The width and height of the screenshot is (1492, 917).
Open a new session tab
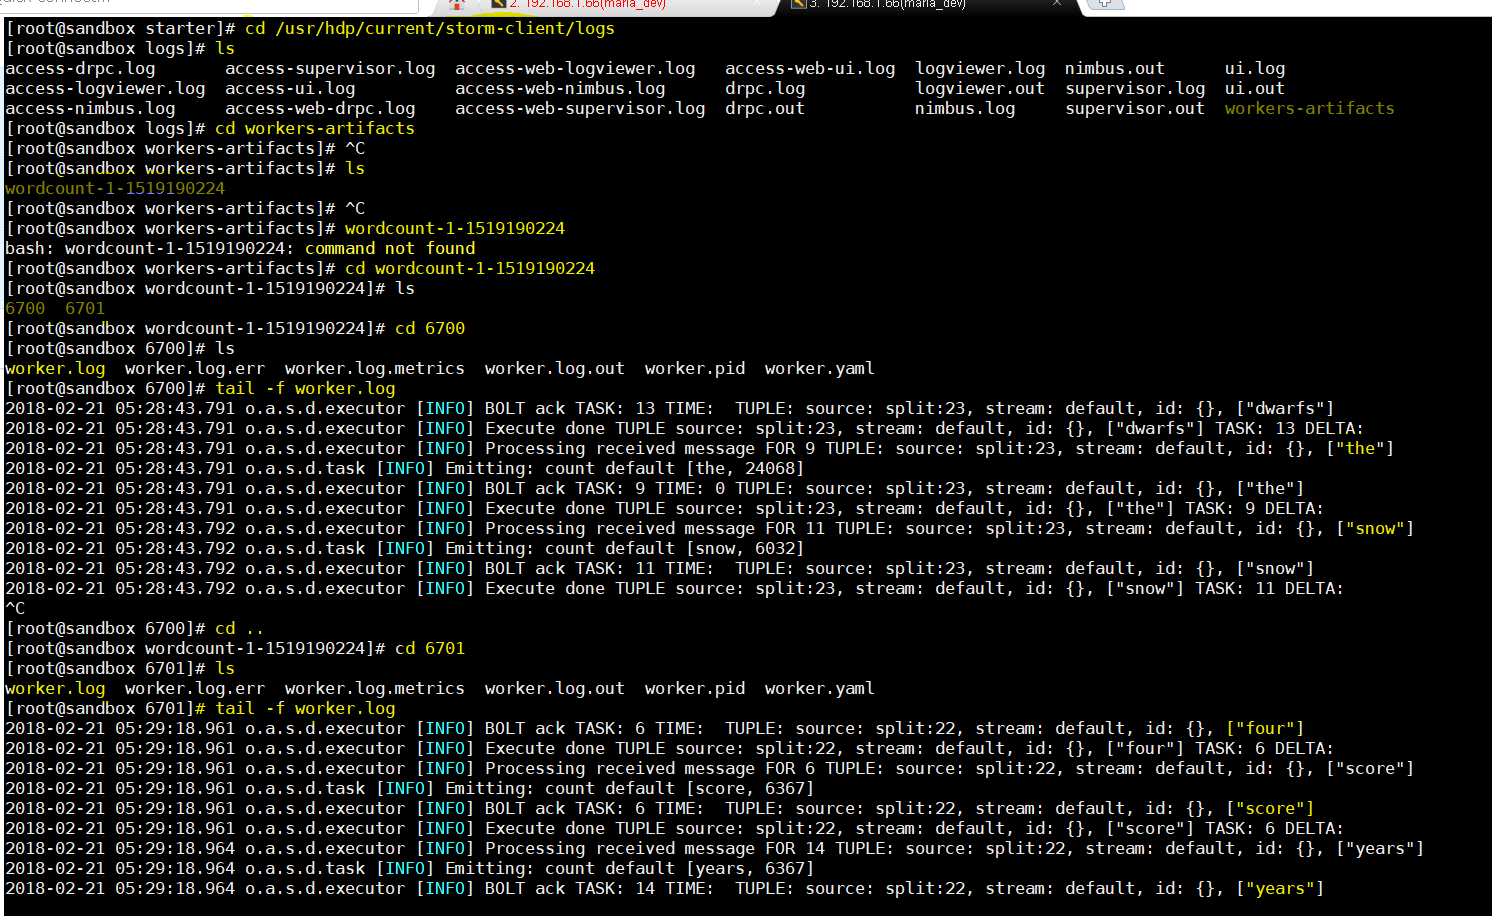click(x=1105, y=4)
